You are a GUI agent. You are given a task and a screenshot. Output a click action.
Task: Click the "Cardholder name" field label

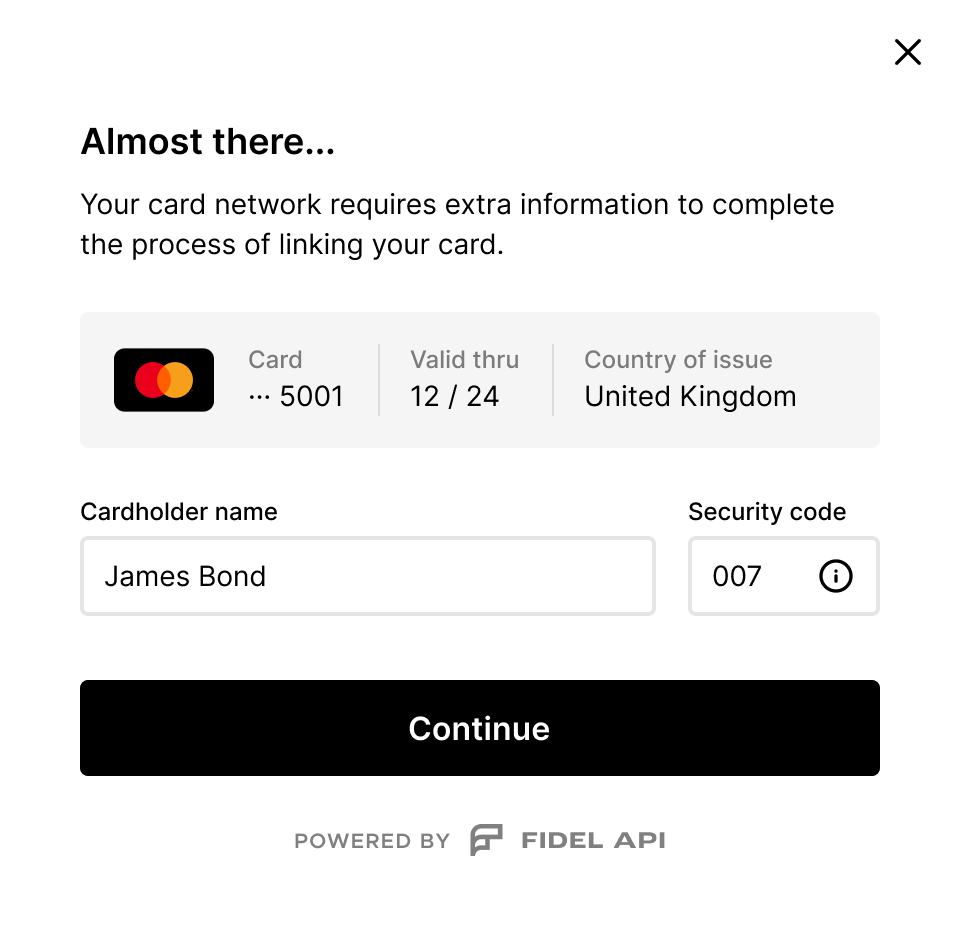(179, 512)
